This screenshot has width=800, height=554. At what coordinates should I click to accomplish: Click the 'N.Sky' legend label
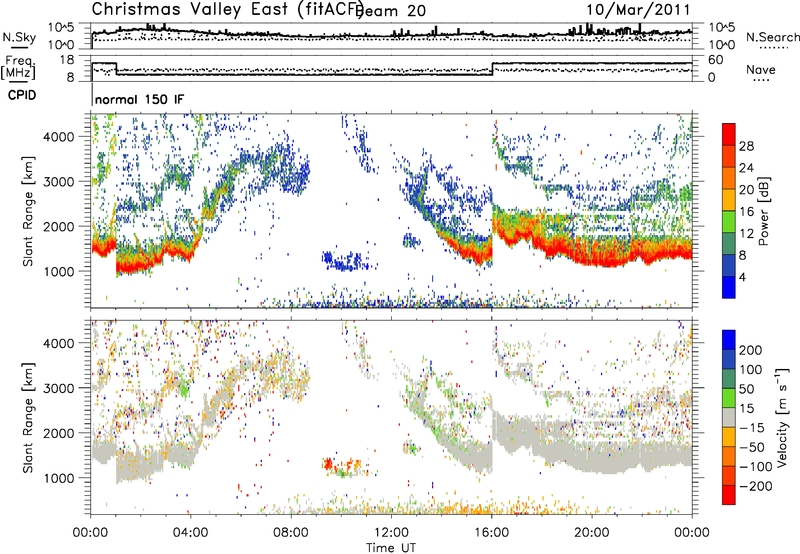click(19, 37)
